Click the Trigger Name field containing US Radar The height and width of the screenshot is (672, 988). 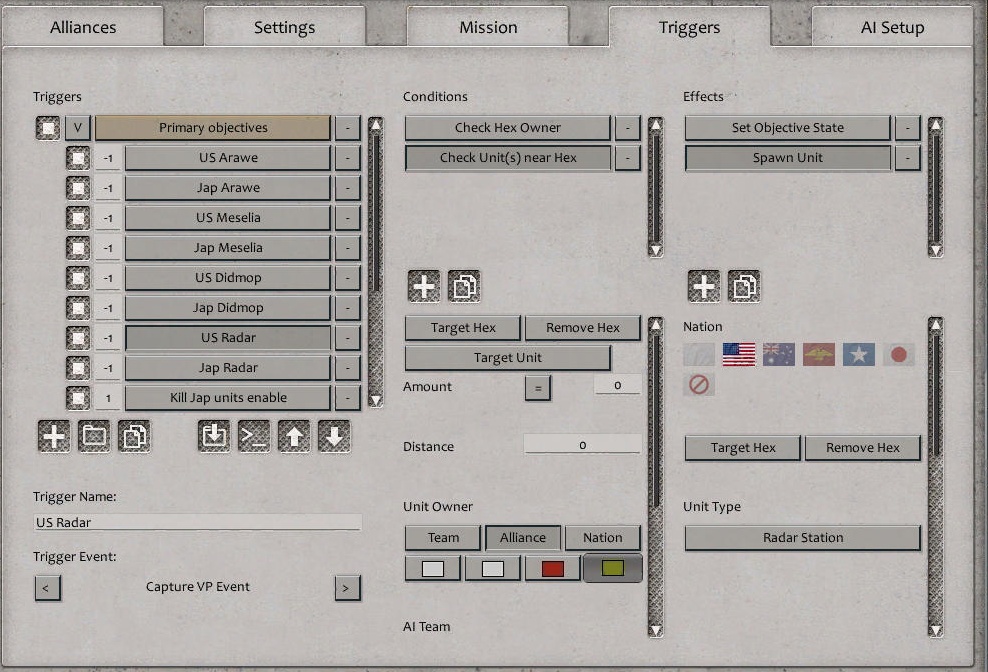(x=197, y=522)
